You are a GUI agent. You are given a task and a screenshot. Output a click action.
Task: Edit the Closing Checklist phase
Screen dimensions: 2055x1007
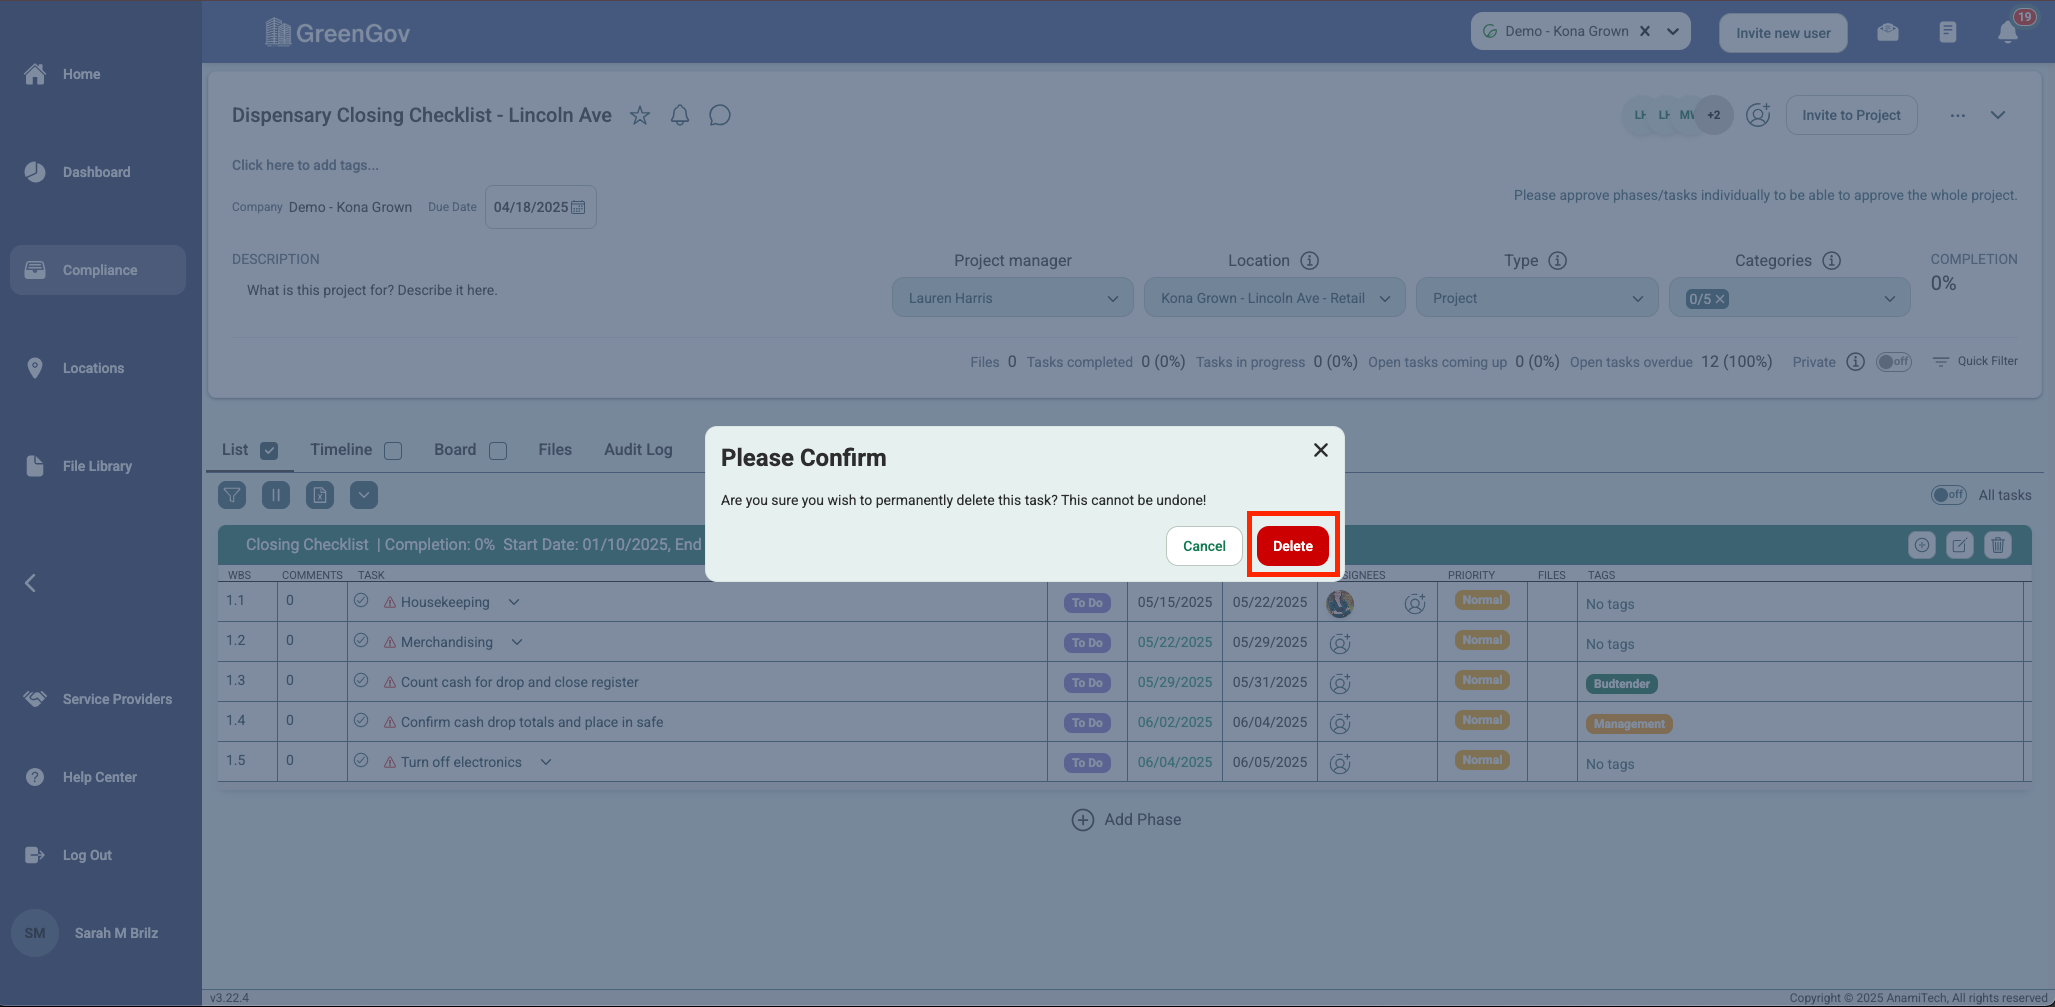tap(1960, 545)
